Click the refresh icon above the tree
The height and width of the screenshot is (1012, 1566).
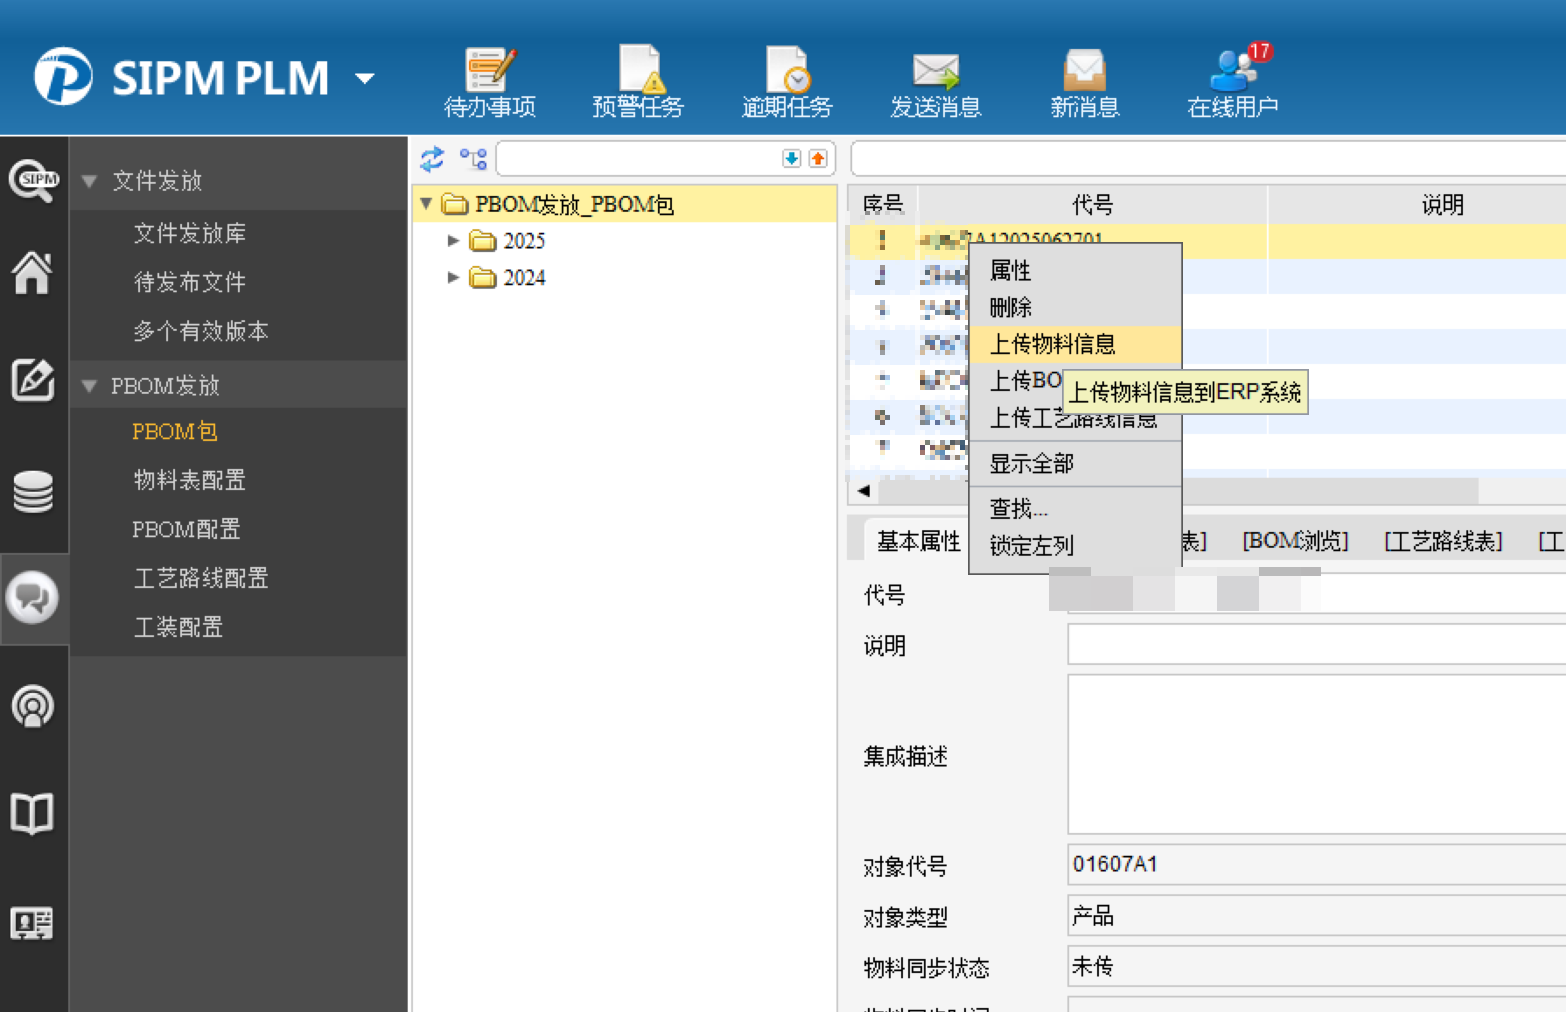click(x=432, y=159)
